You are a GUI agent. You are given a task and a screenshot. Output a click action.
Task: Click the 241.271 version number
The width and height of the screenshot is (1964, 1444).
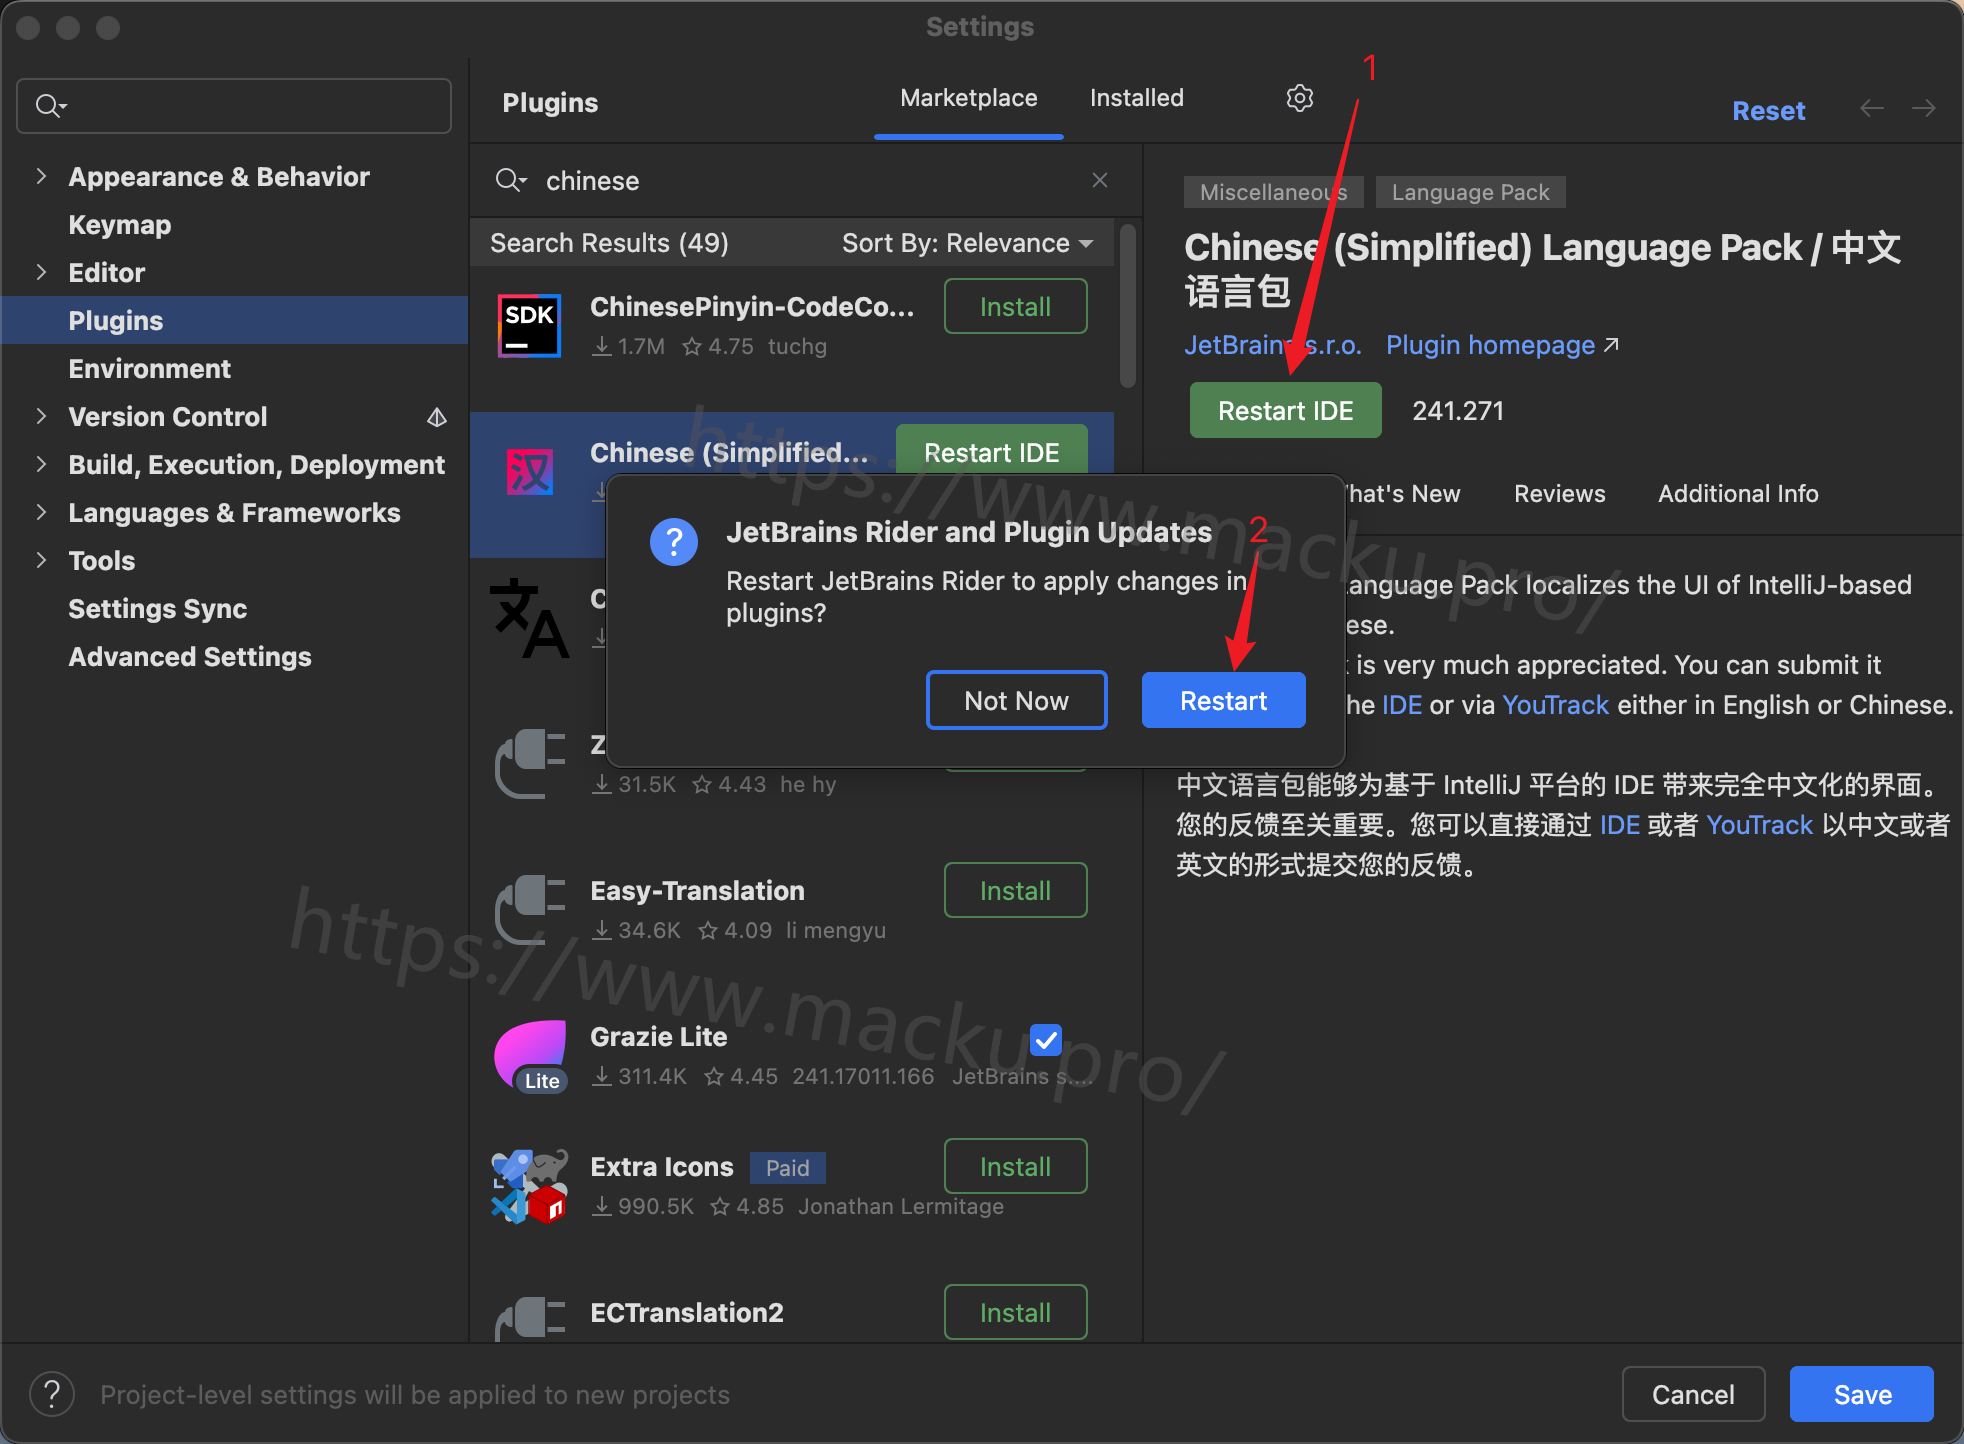tap(1457, 410)
